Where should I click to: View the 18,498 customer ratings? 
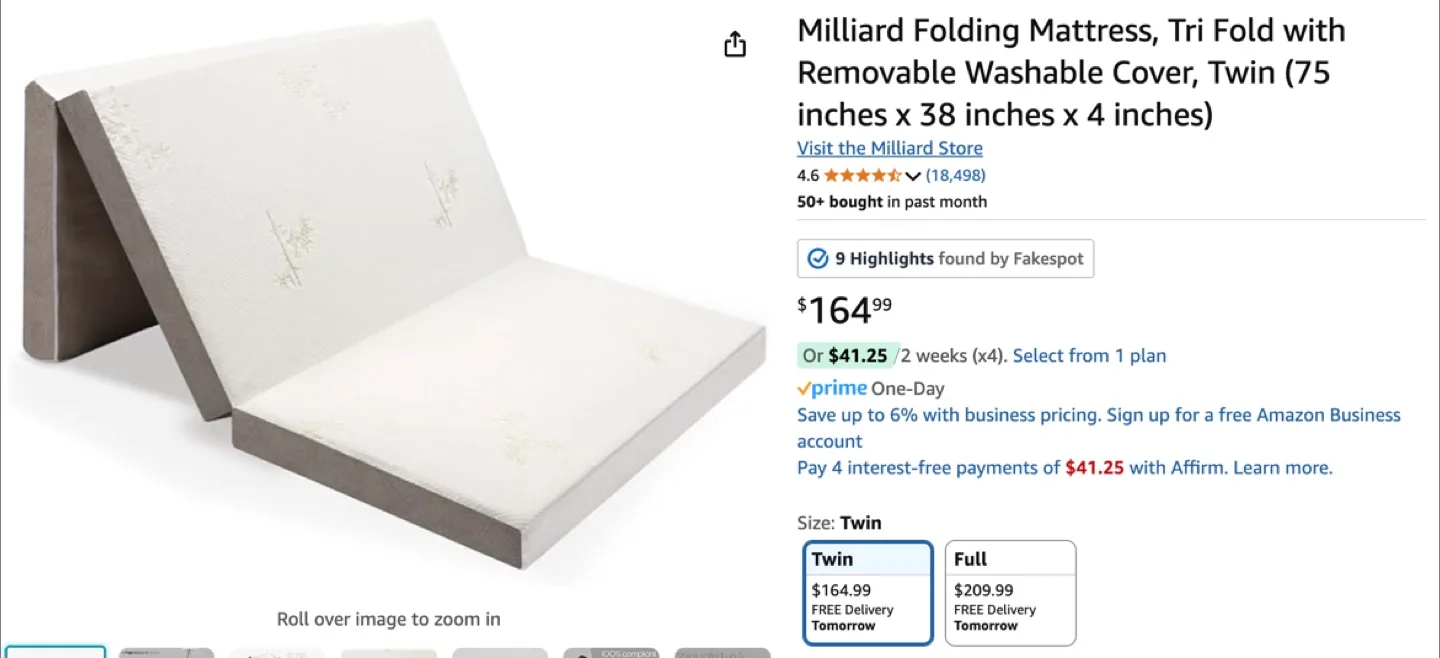point(955,174)
